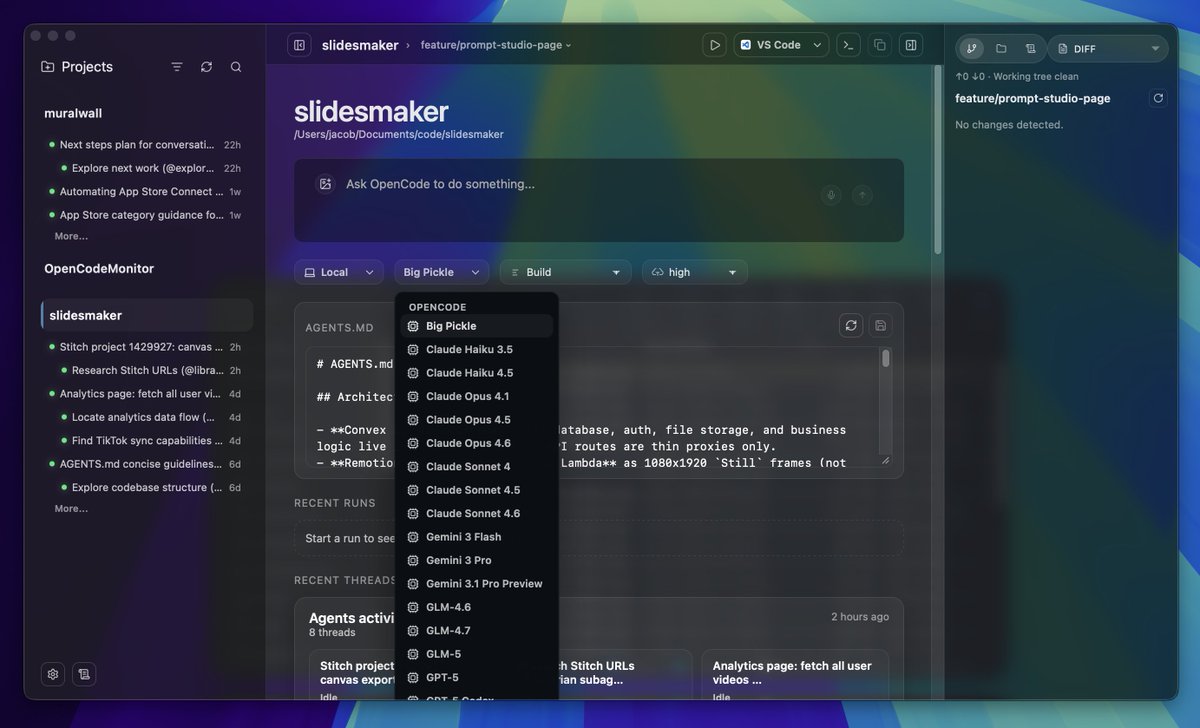Select the folder view in right panel
The height and width of the screenshot is (728, 1200).
coord(1001,48)
